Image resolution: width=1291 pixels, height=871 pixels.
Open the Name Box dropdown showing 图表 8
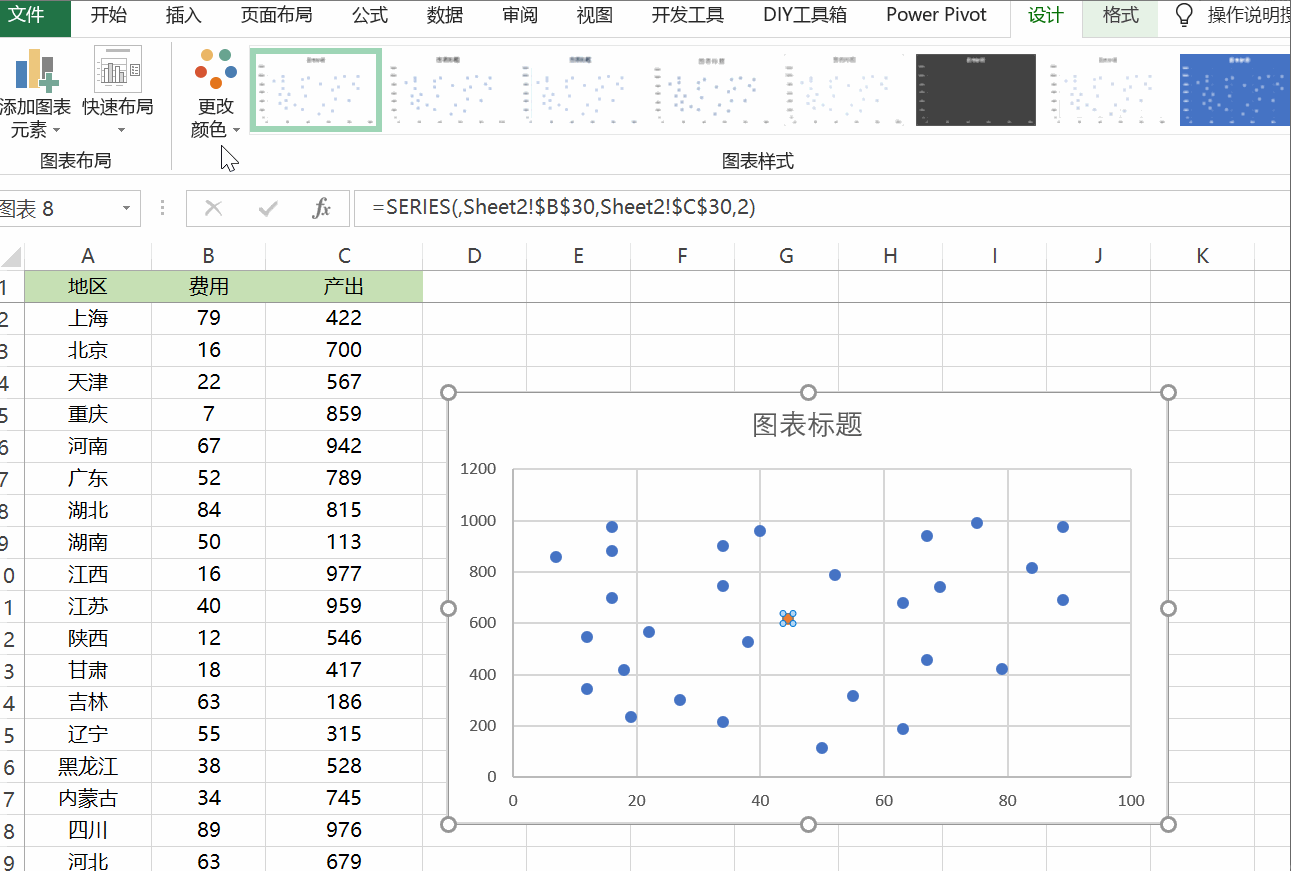click(x=124, y=208)
